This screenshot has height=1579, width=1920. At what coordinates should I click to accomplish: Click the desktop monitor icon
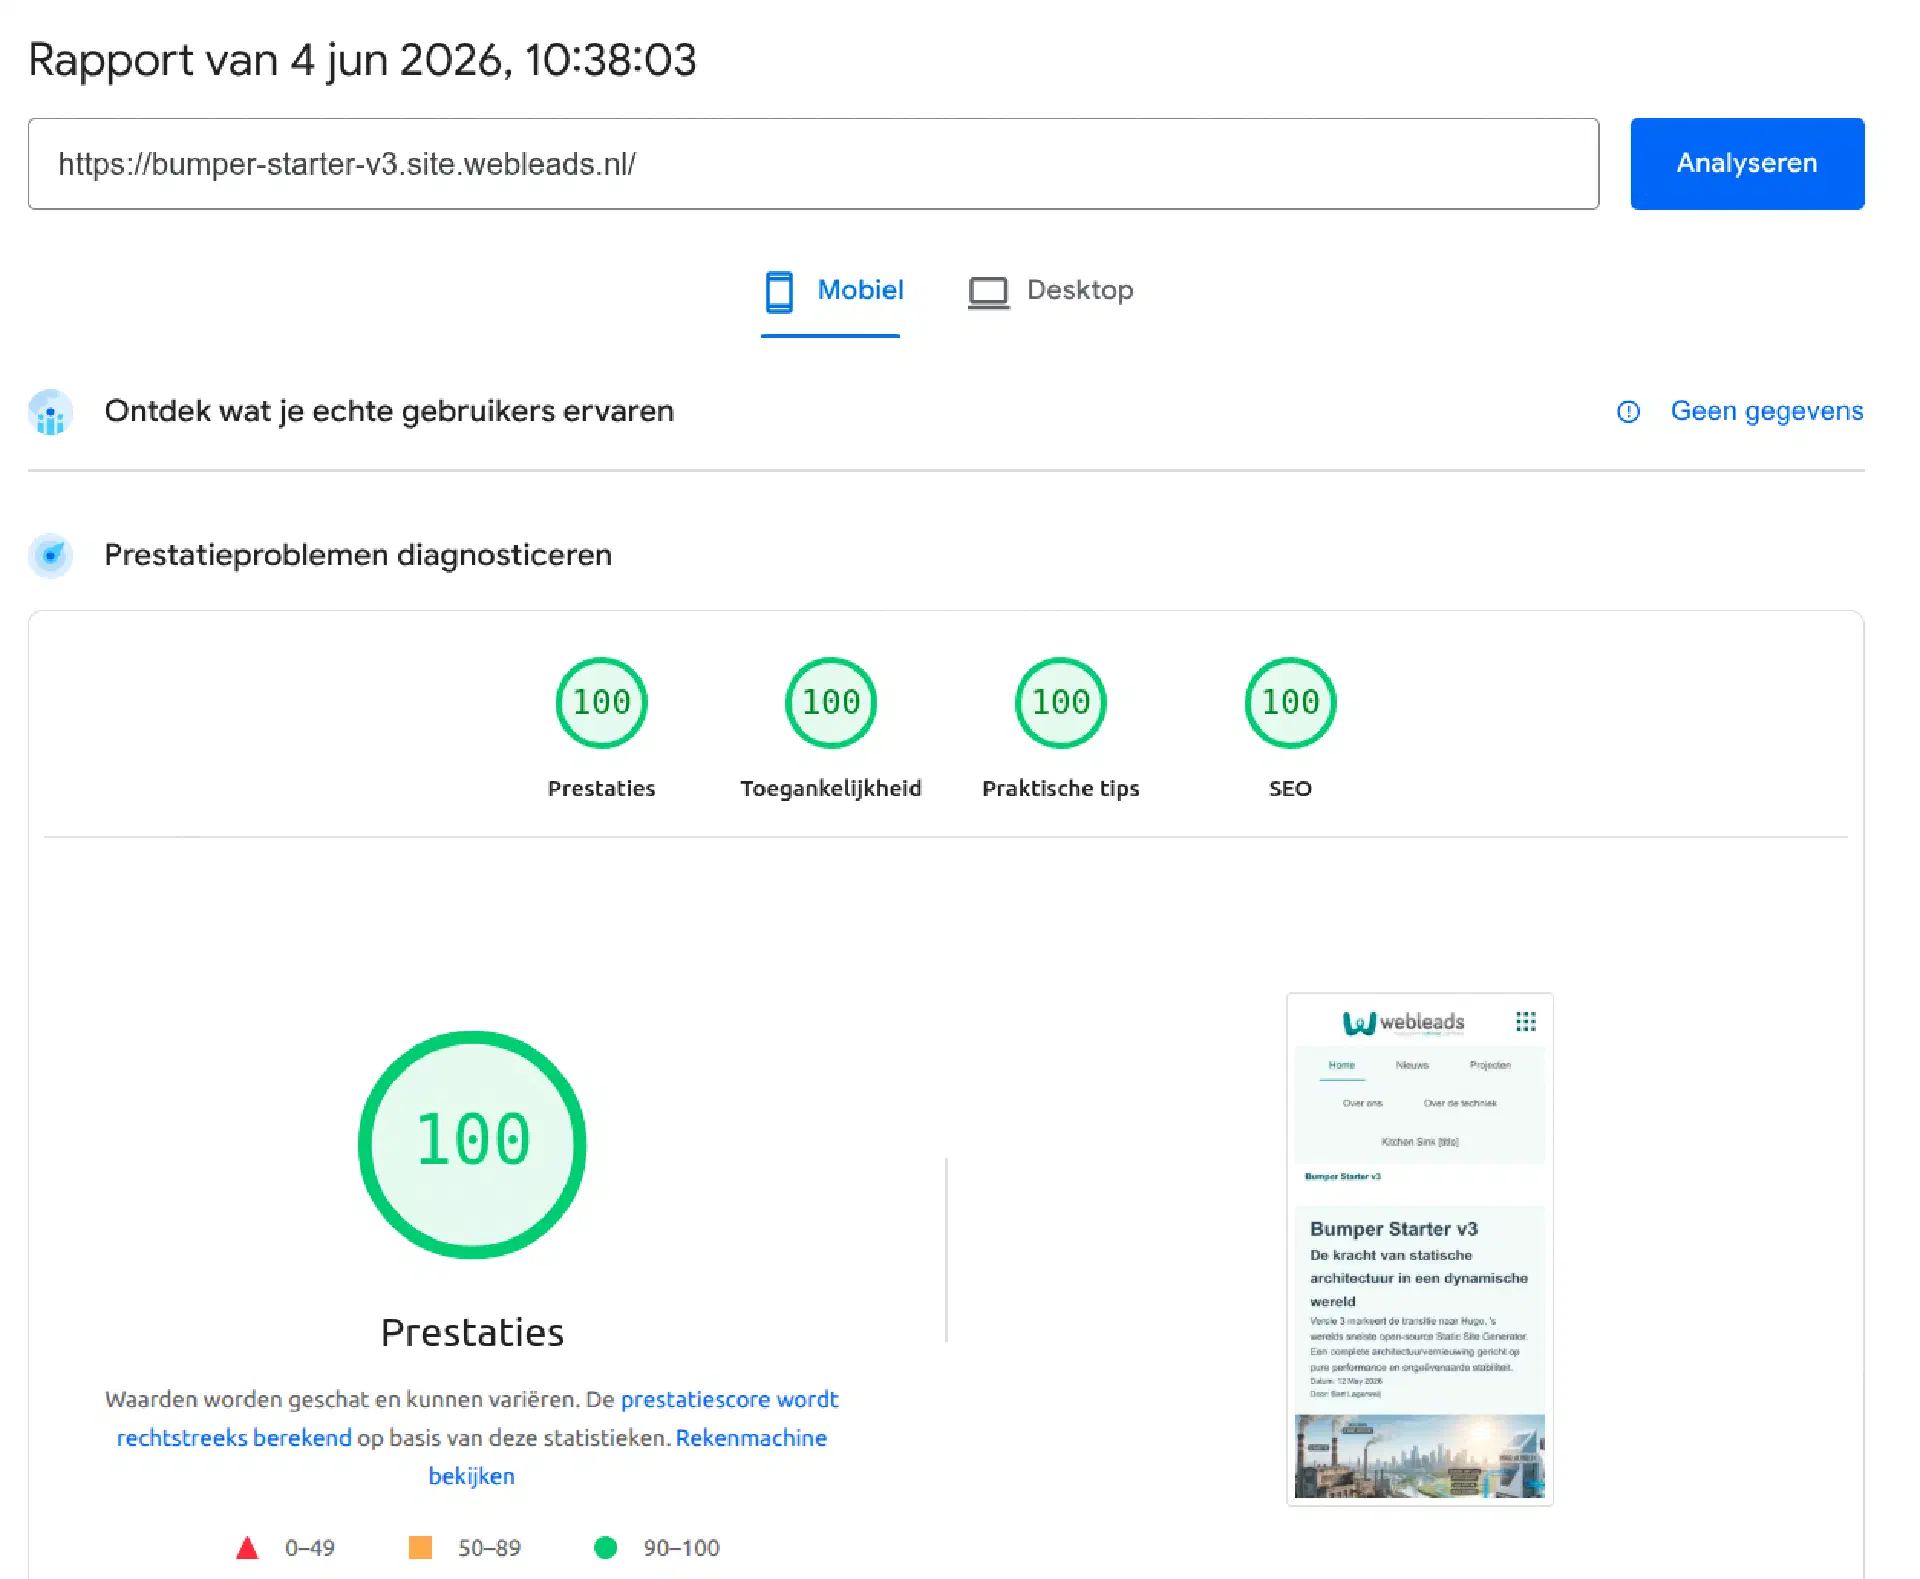tap(988, 293)
